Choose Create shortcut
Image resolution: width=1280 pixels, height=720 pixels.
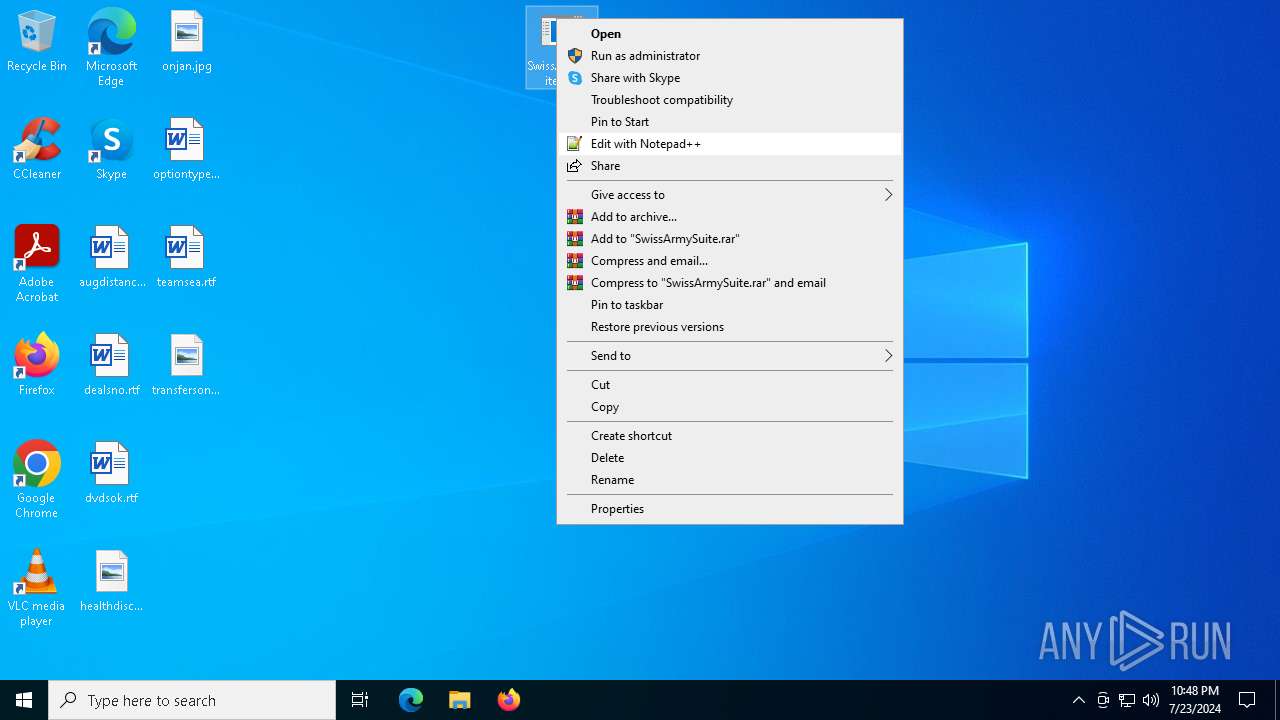(x=730, y=436)
